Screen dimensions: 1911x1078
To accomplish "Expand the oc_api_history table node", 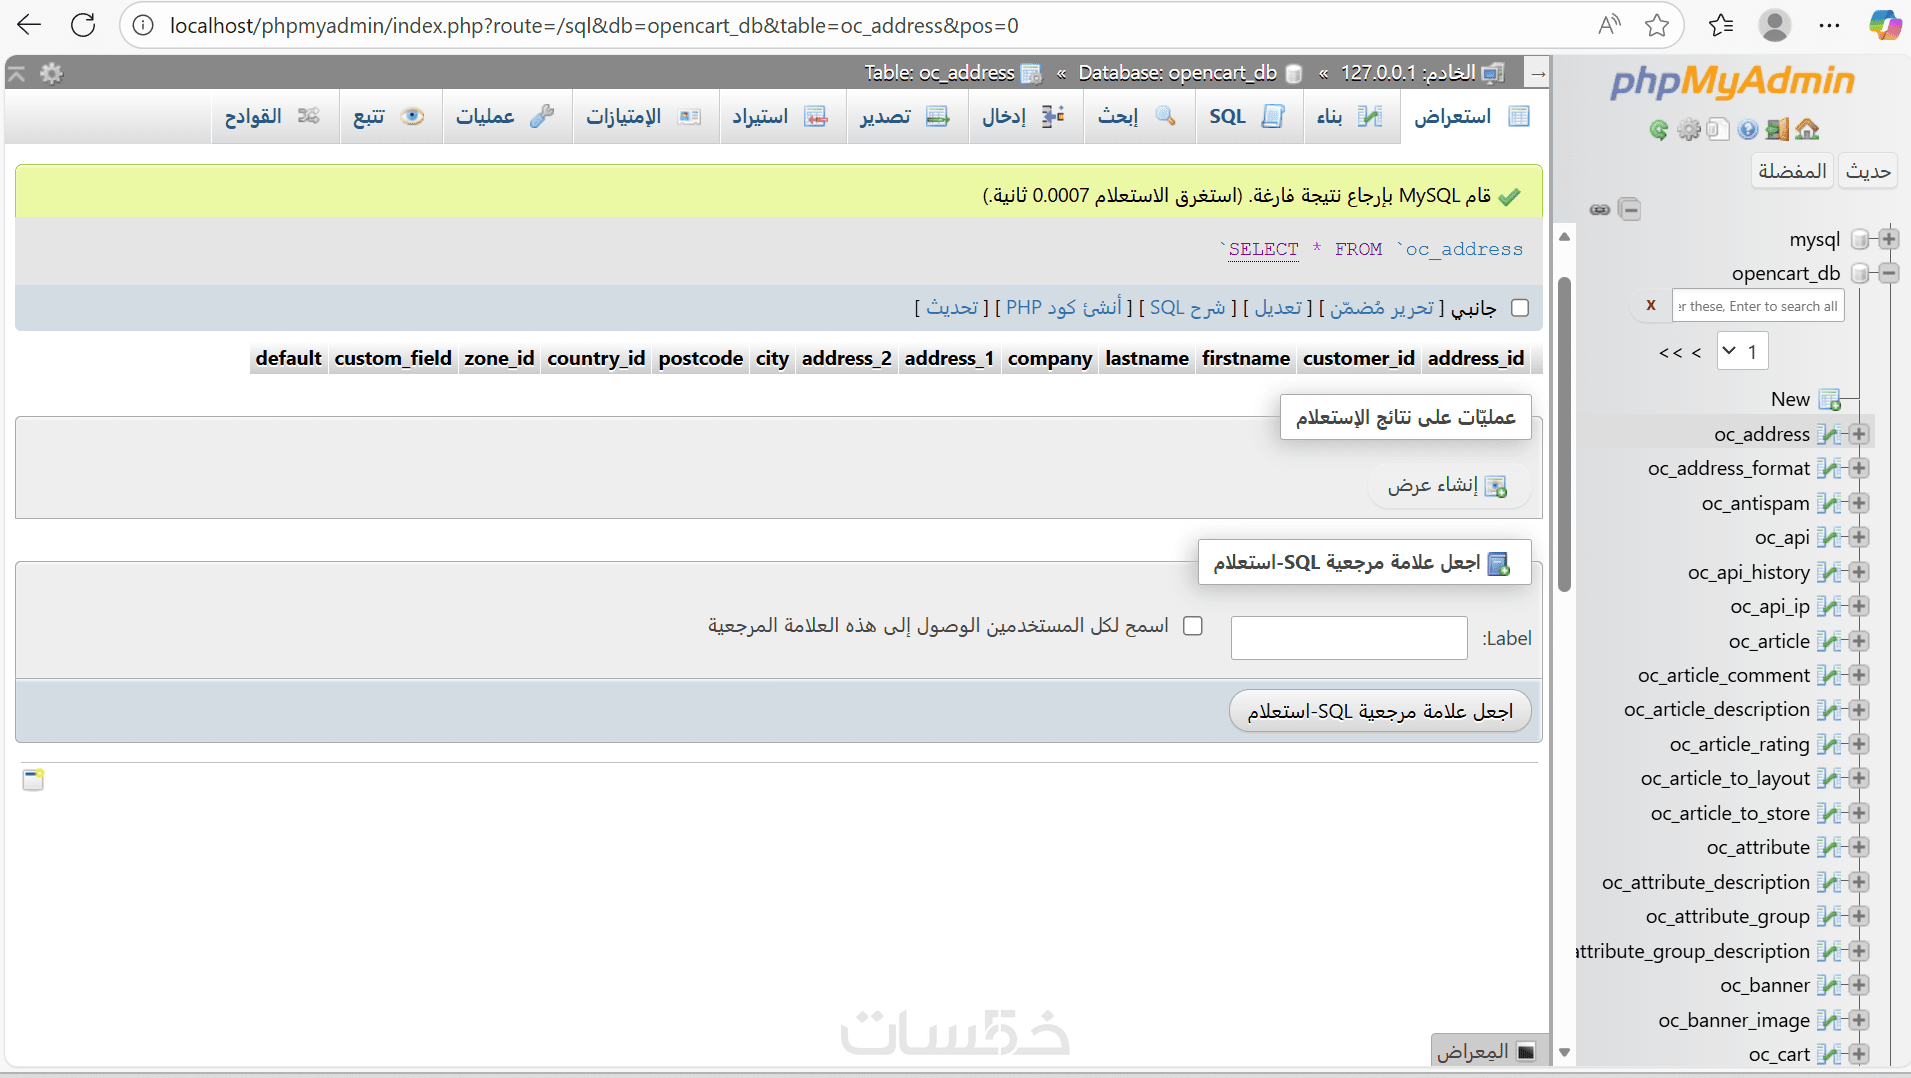I will point(1859,572).
